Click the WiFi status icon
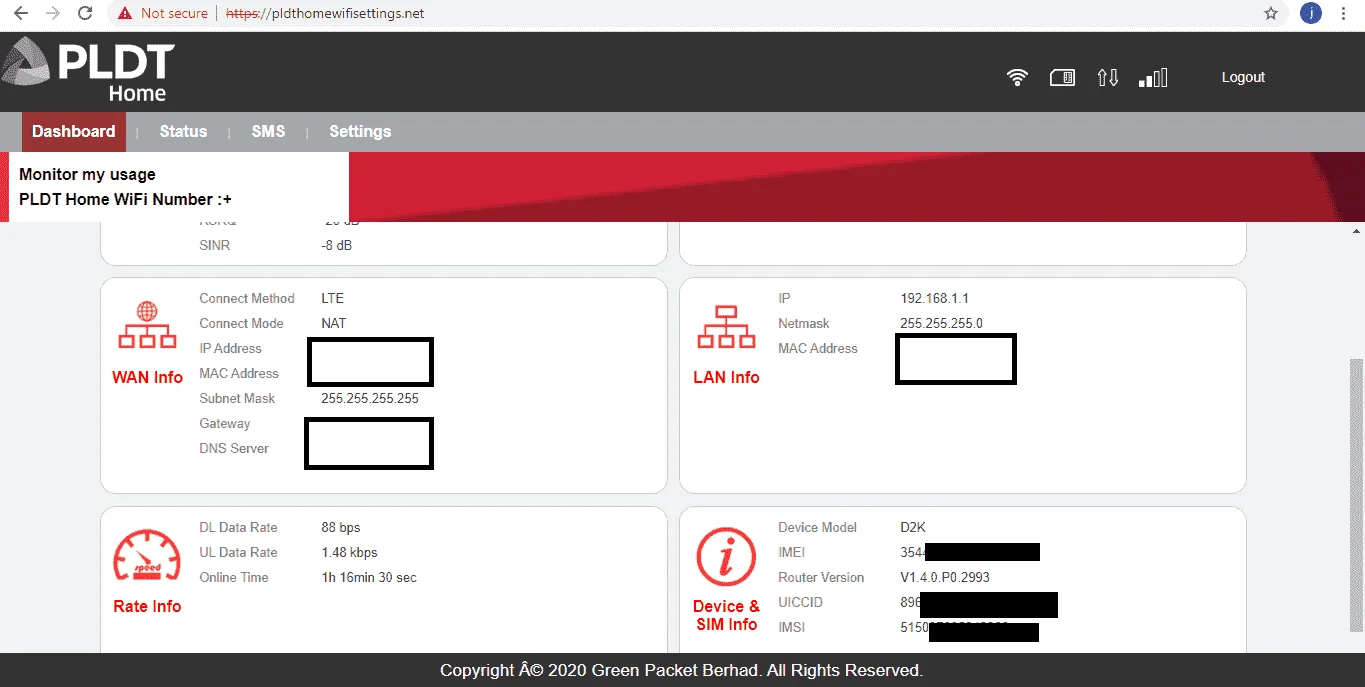 click(1017, 77)
